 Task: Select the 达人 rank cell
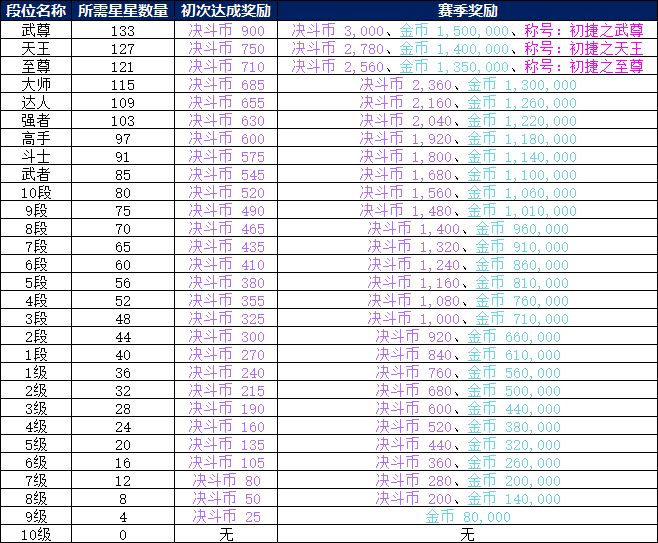(x=36, y=102)
